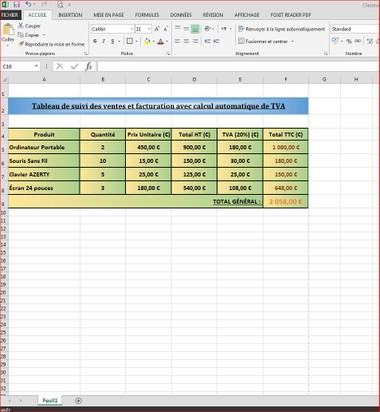This screenshot has width=380, height=412.
Task: Add a new sheet with plus icon
Action: (x=78, y=401)
